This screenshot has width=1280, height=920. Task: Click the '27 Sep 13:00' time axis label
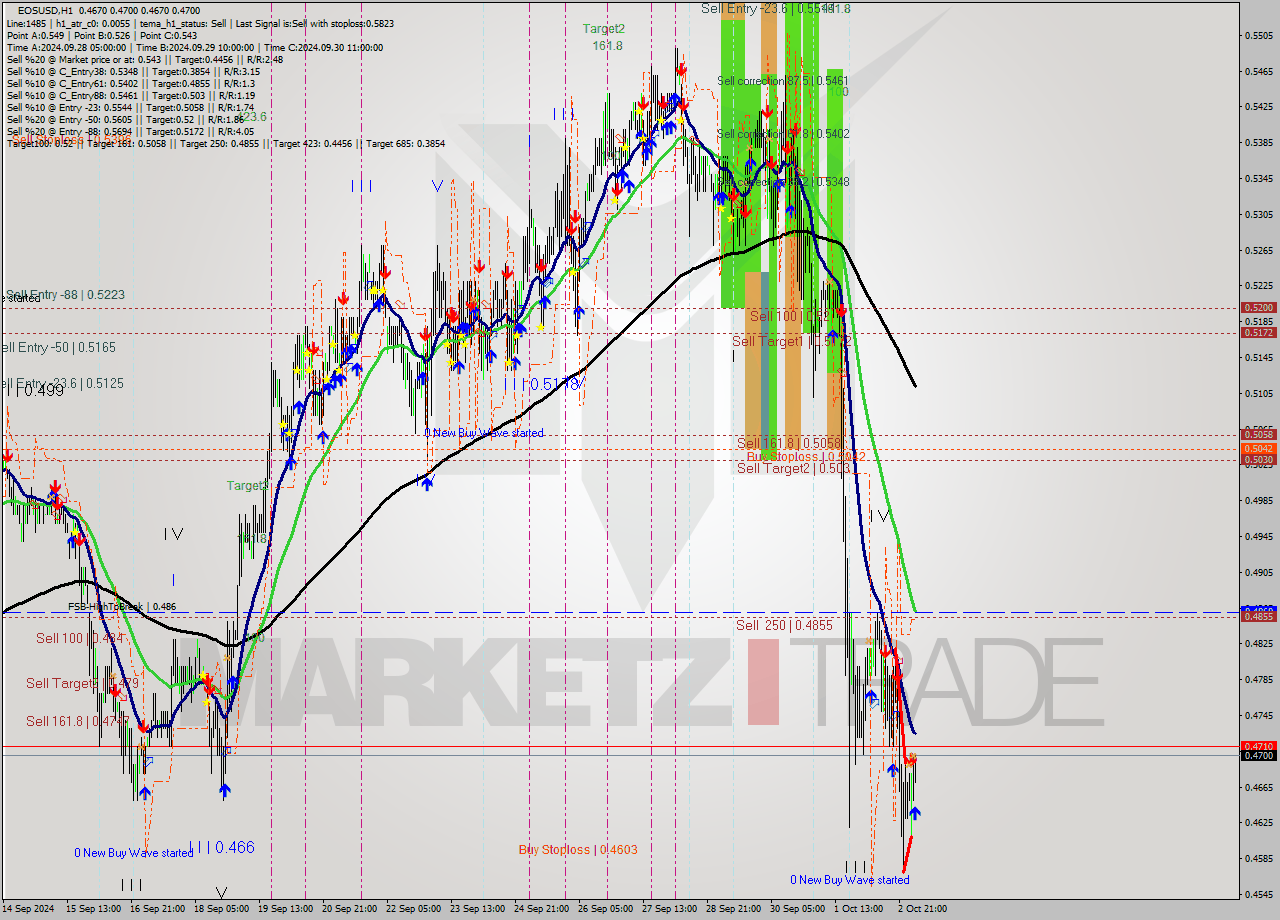pos(671,909)
